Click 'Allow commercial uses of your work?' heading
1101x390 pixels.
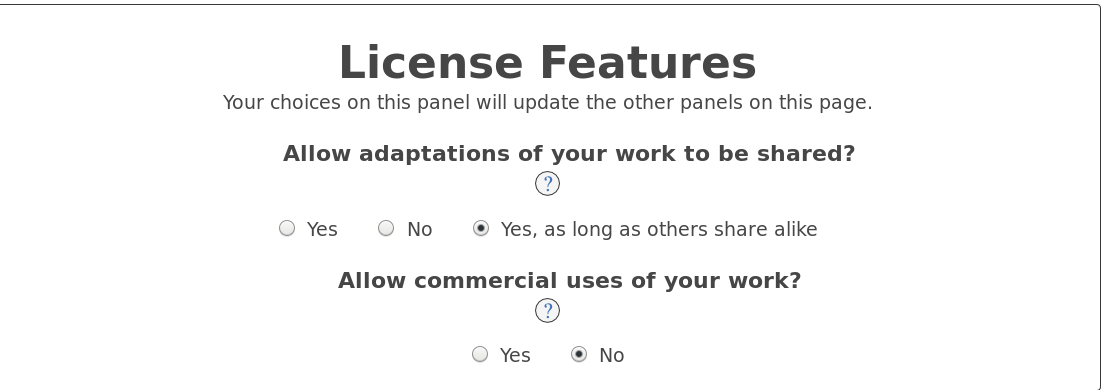(569, 280)
